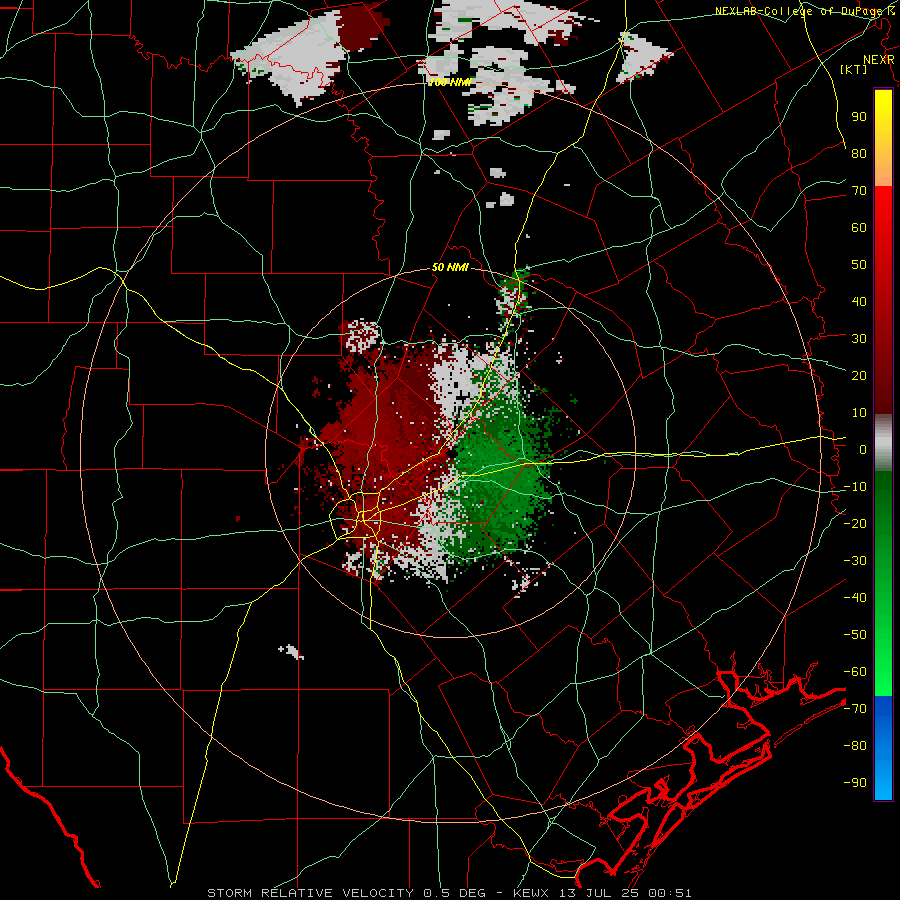The image size is (900, 900).
Task: Select the 0 value on velocity legend
Action: coord(863,450)
